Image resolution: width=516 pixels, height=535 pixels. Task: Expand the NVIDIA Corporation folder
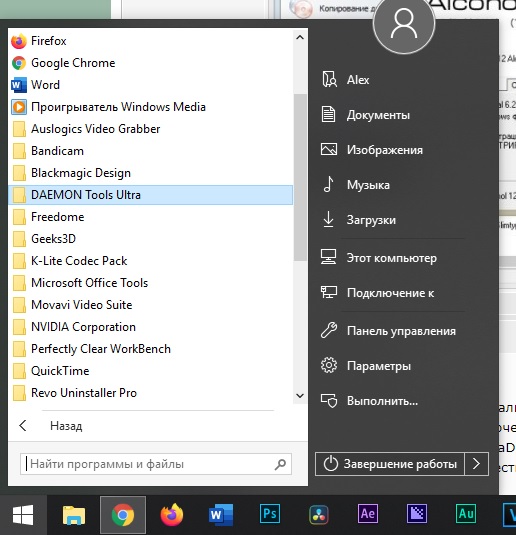(150, 327)
